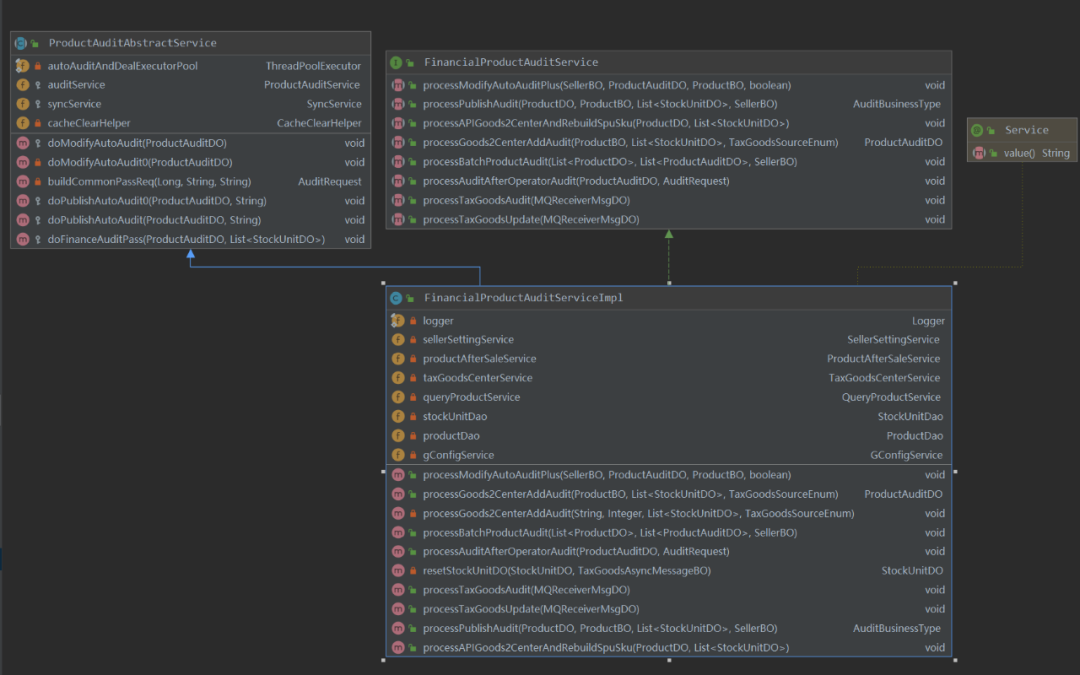The height and width of the screenshot is (675, 1080).
Task: Click the annotation icon in the Service node header
Action: tap(977, 130)
